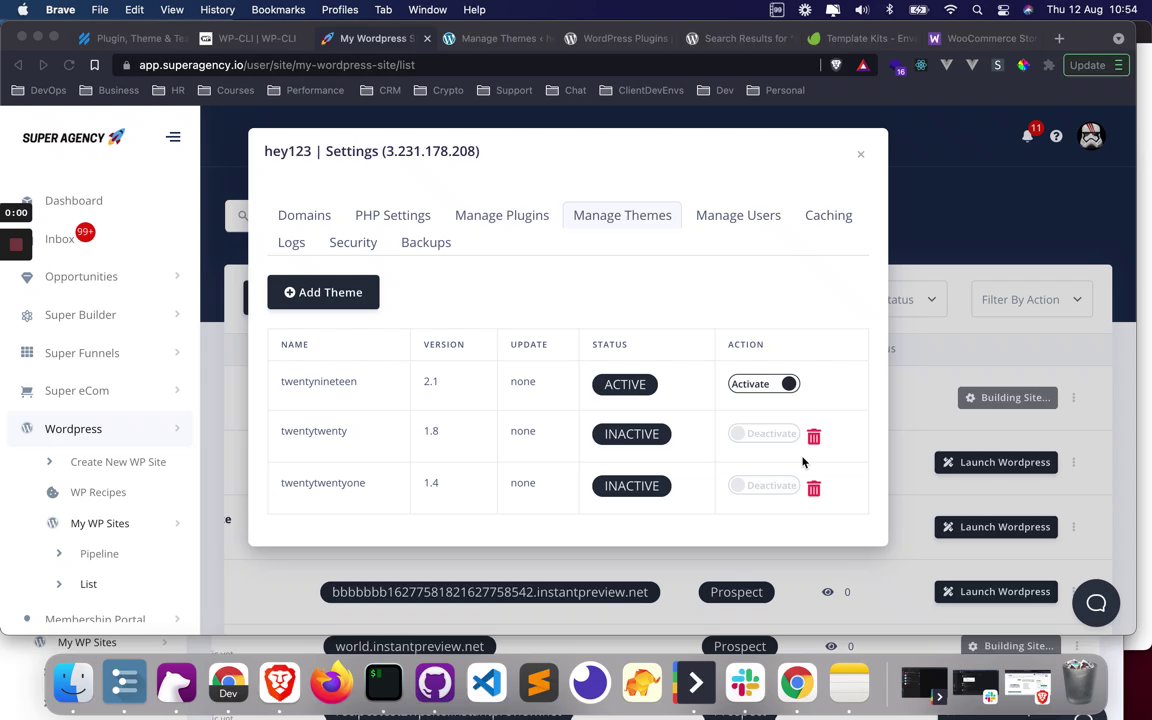1152x720 pixels.
Task: Click the bookmark icon in browser toolbar
Action: (94, 65)
